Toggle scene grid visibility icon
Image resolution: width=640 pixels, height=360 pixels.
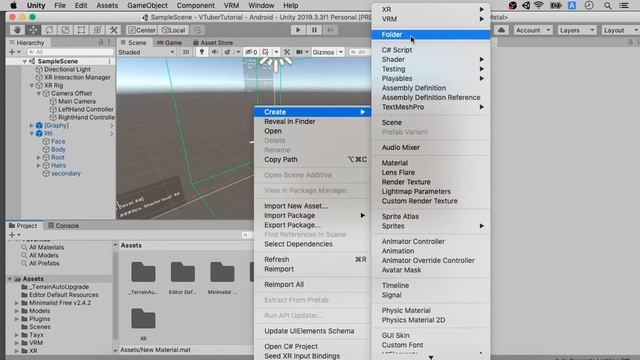tap(265, 52)
